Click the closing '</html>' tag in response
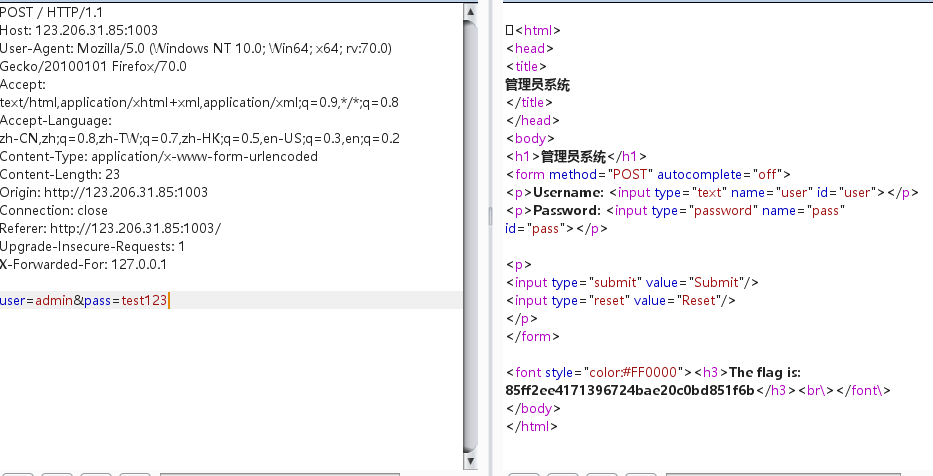This screenshot has height=476, width=933. (x=532, y=427)
